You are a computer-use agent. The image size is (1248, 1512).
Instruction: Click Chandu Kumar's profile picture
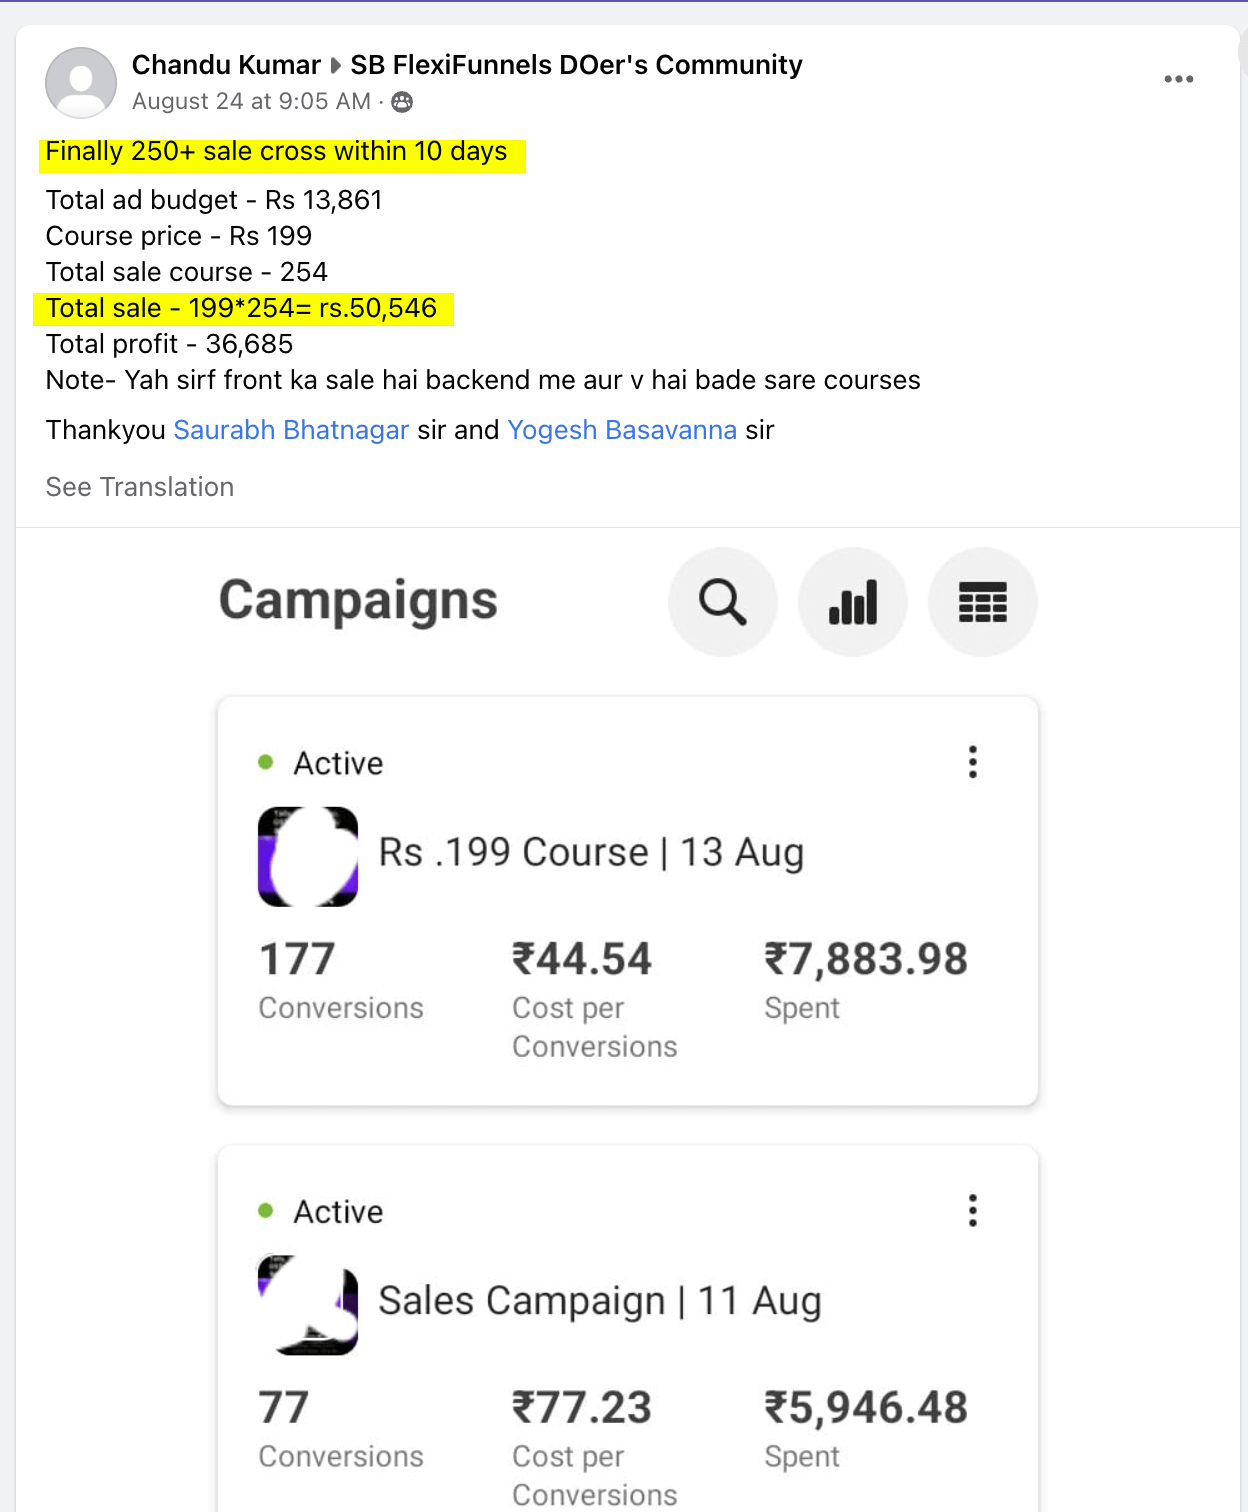tap(80, 82)
